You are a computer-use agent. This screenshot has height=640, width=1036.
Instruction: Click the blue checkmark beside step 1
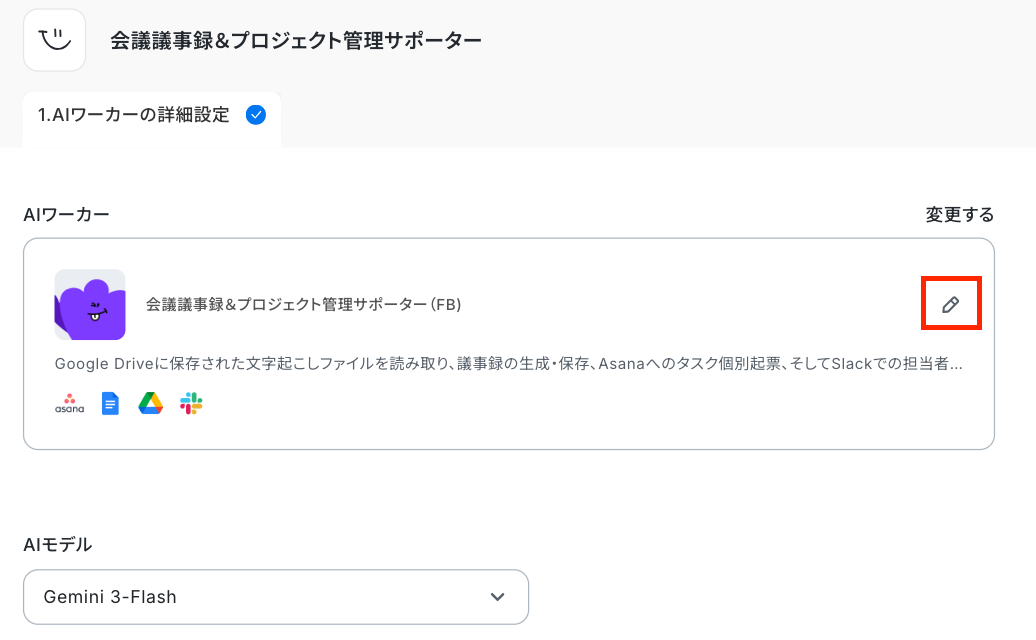click(x=256, y=115)
